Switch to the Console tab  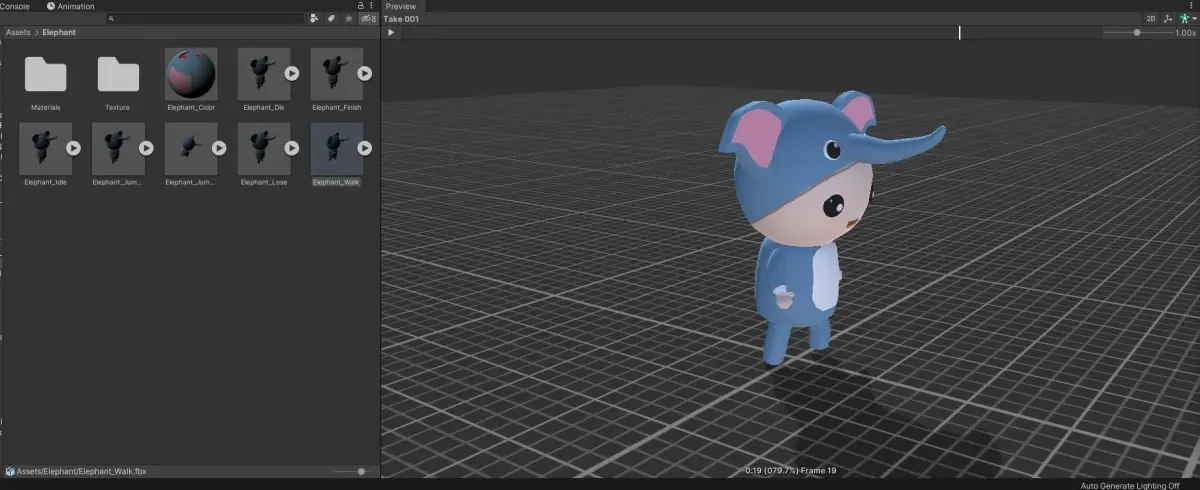(15, 6)
